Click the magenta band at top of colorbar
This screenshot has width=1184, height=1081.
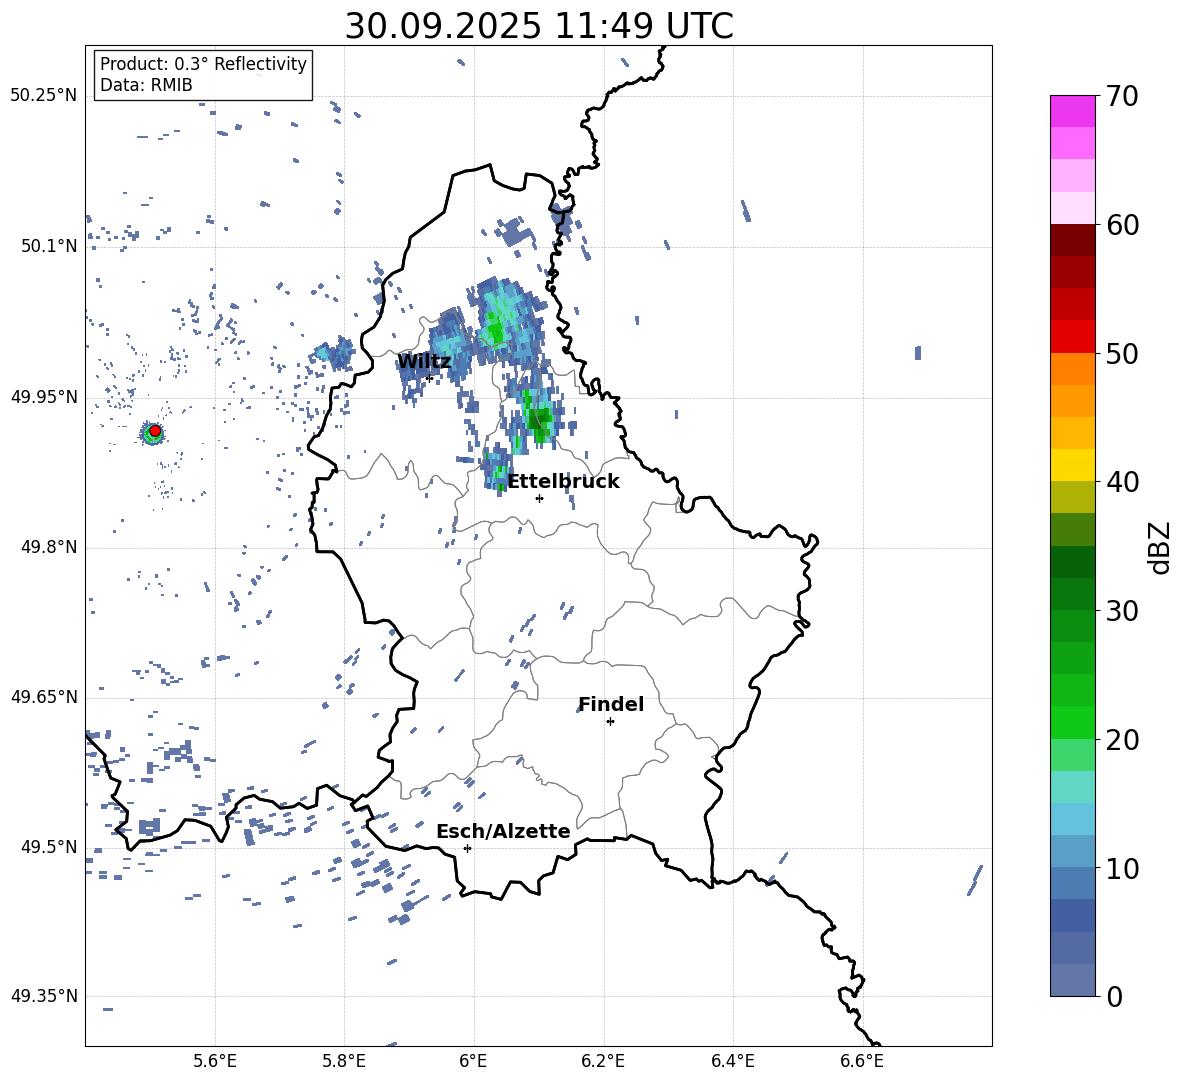tap(1072, 111)
